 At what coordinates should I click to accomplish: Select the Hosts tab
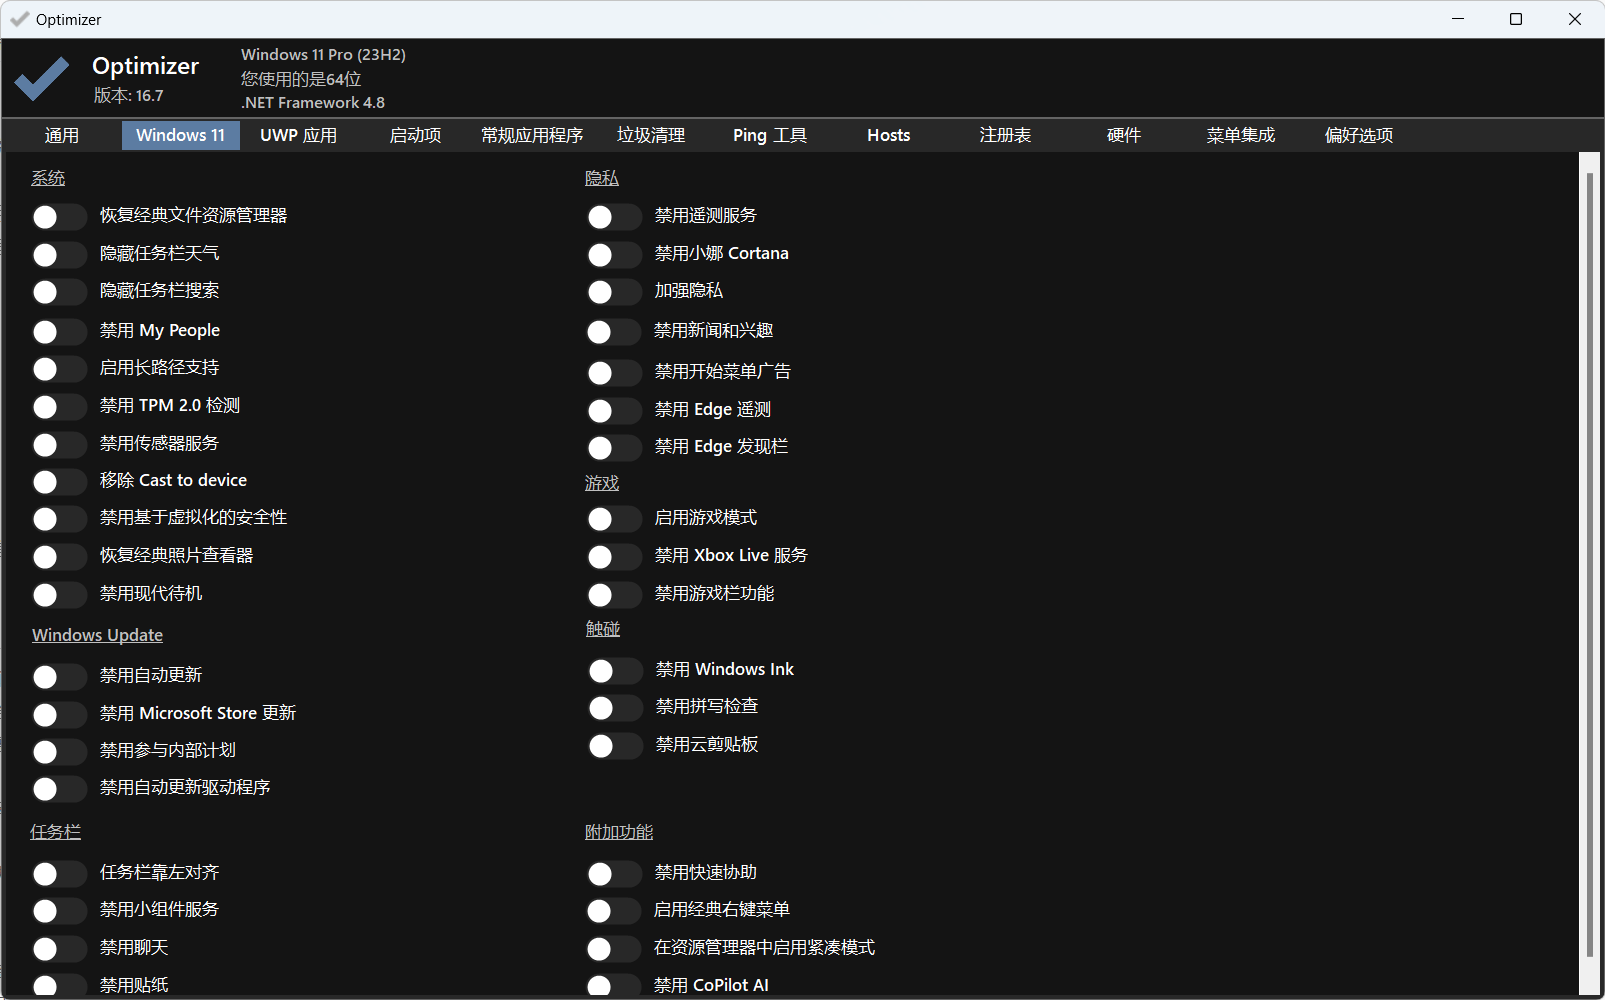tap(888, 135)
